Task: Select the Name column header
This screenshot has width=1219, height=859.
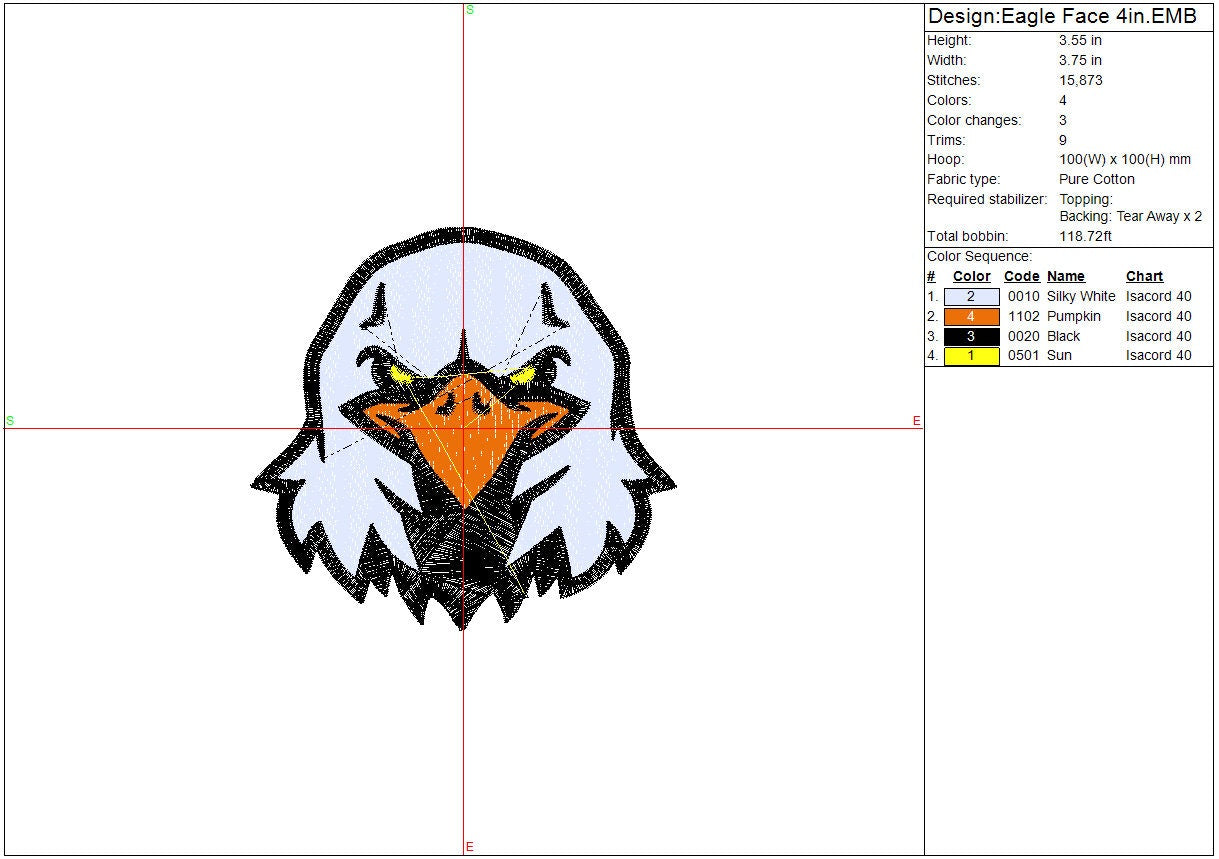Action: click(1065, 277)
